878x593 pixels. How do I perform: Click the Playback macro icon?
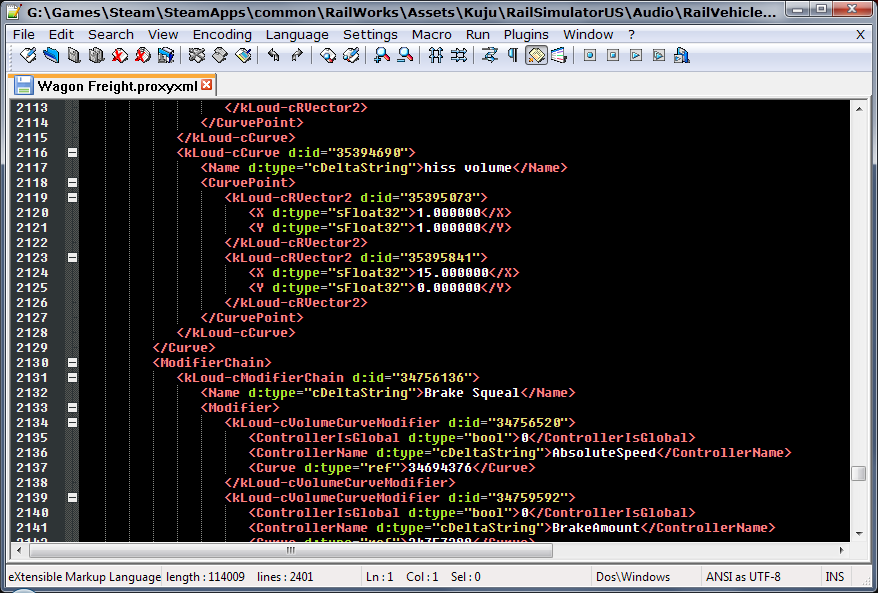(x=637, y=55)
